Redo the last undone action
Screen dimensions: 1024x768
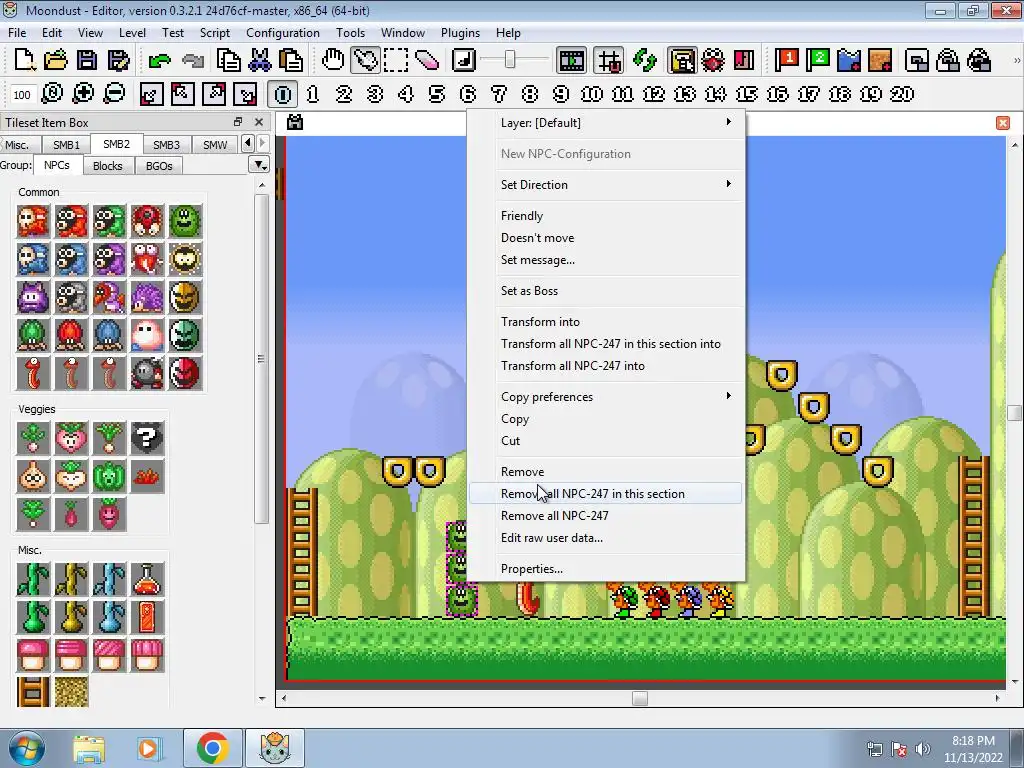[x=193, y=61]
